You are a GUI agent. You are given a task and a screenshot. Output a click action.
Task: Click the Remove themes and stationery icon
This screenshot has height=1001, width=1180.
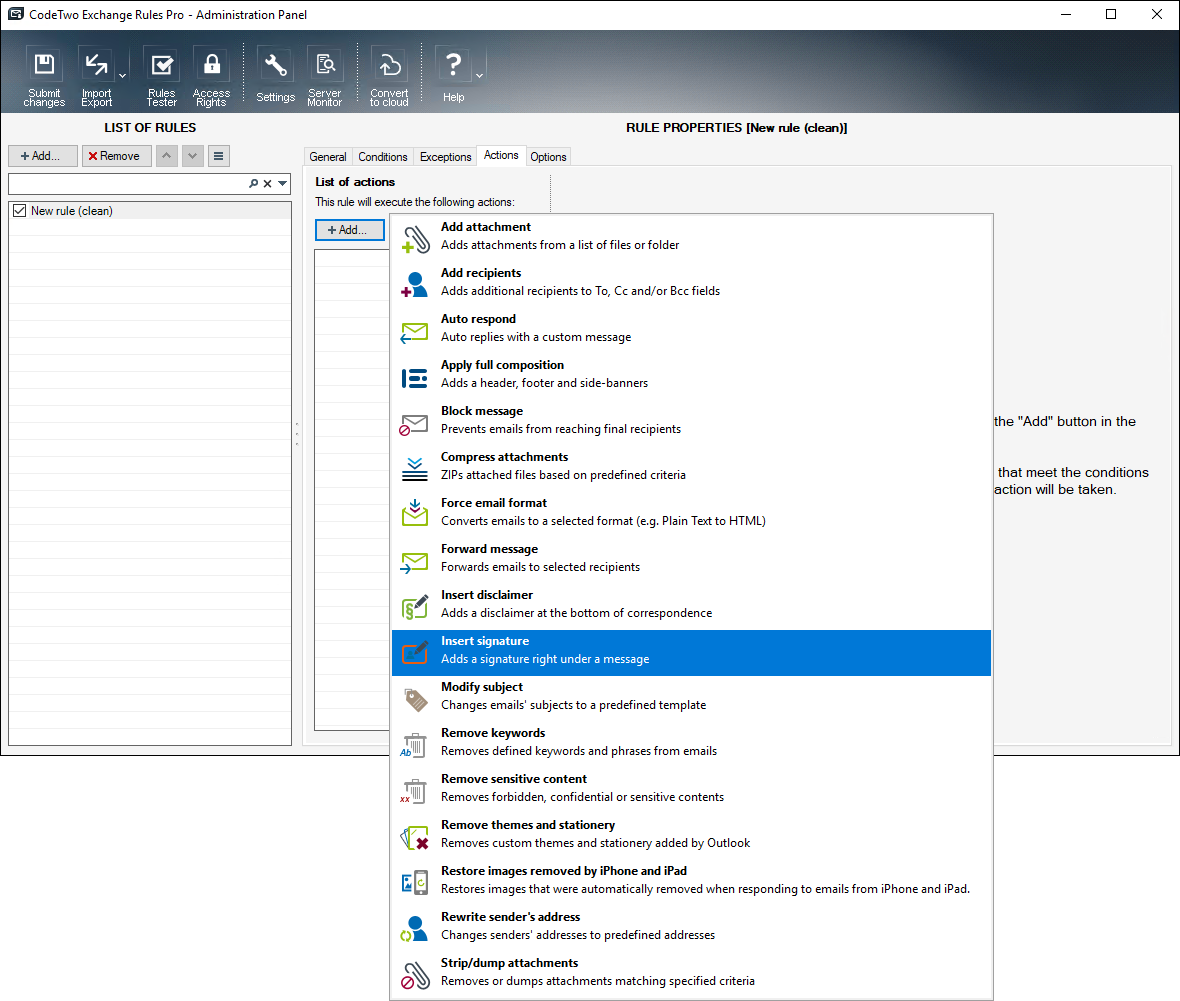(415, 838)
